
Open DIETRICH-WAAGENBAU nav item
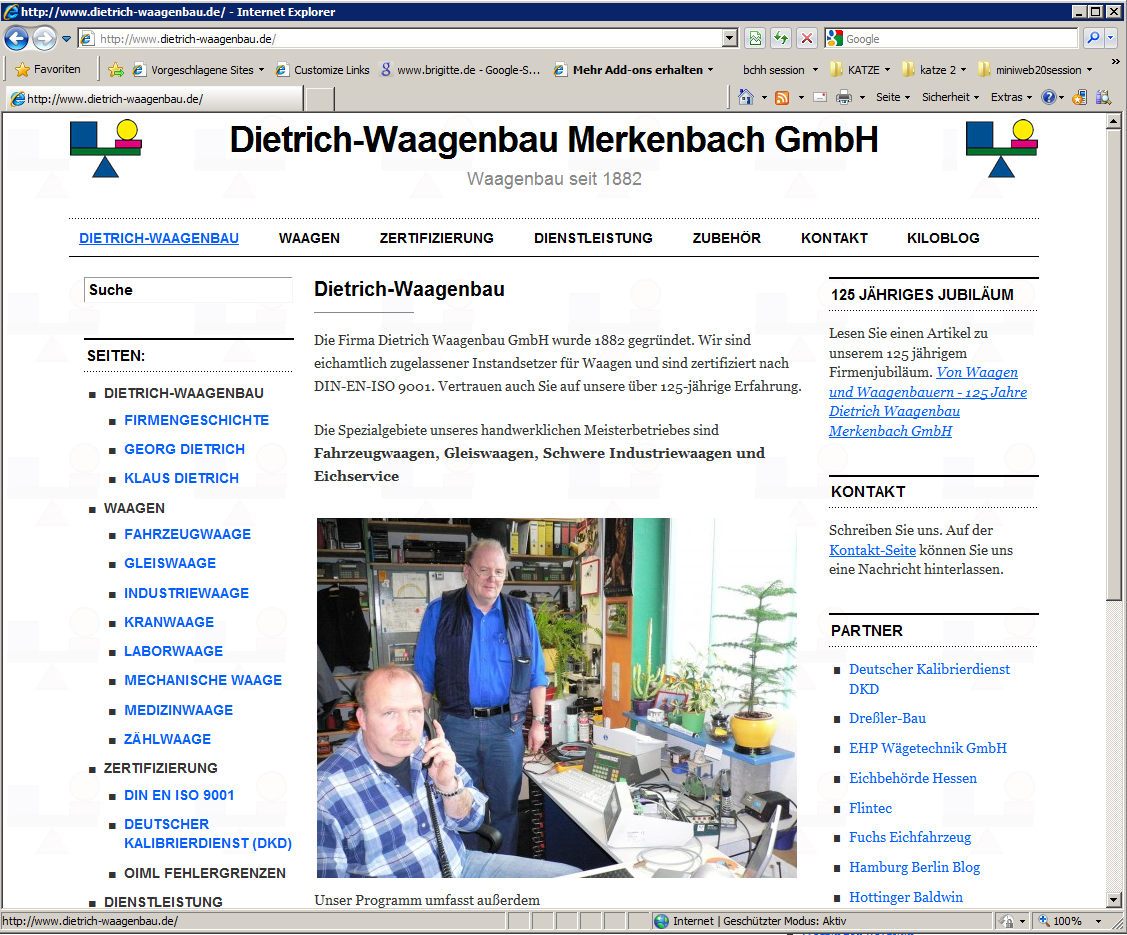click(x=159, y=238)
